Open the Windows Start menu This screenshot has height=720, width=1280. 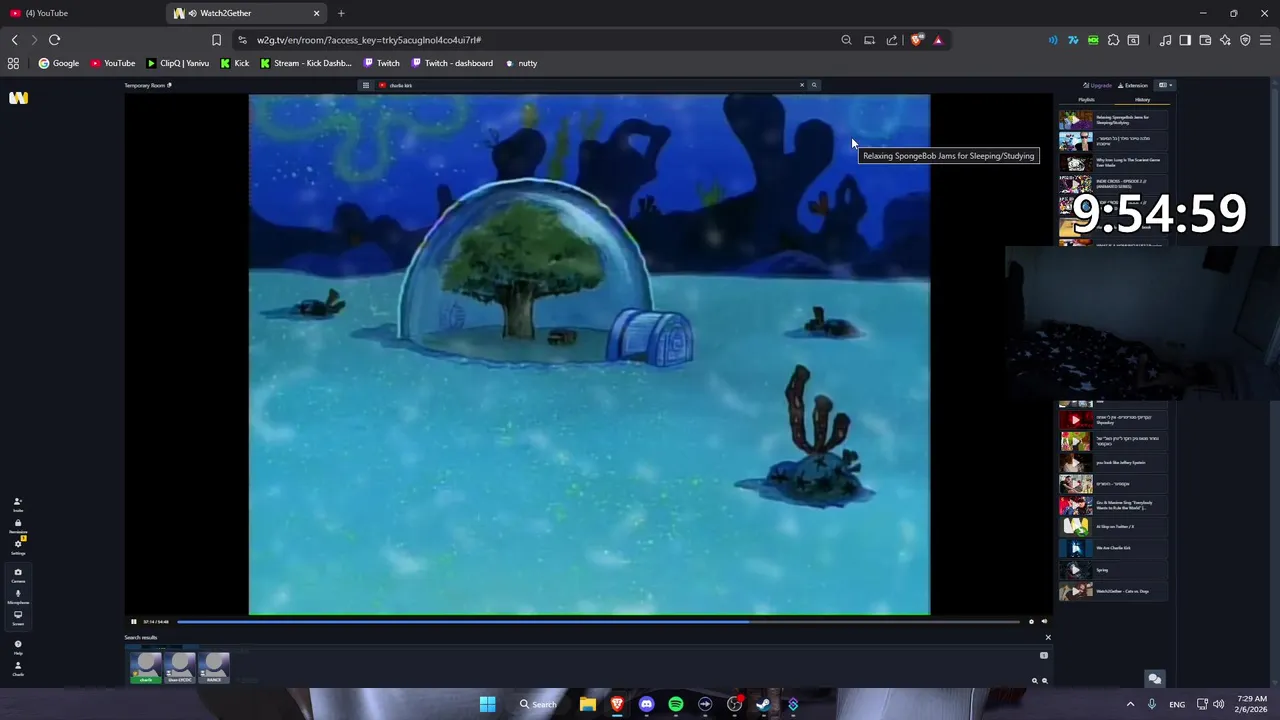[487, 704]
